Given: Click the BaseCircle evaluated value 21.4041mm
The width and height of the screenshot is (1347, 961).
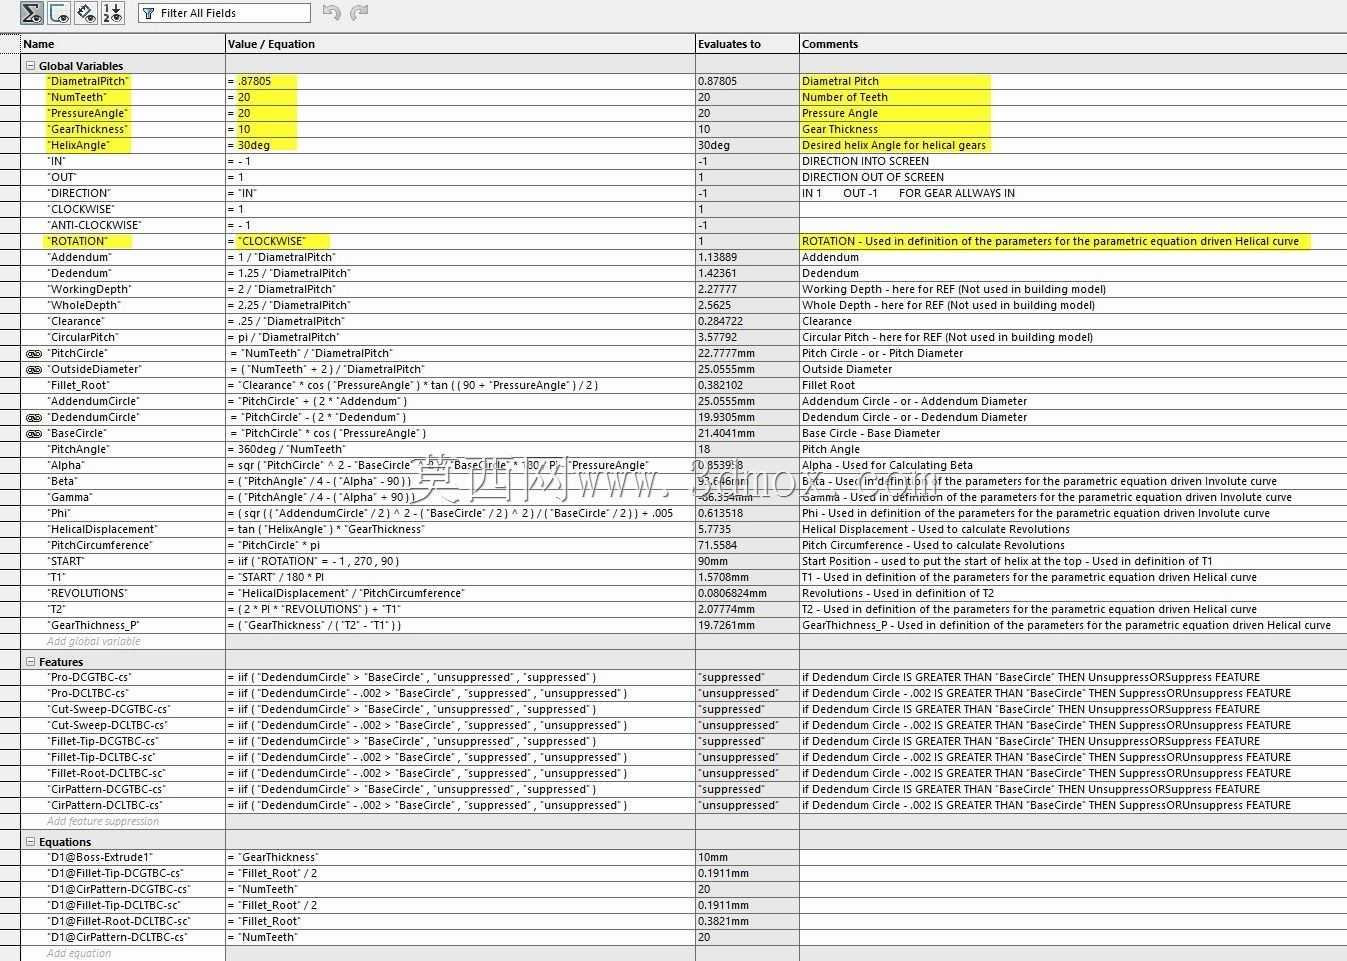Looking at the screenshot, I should [x=726, y=434].
